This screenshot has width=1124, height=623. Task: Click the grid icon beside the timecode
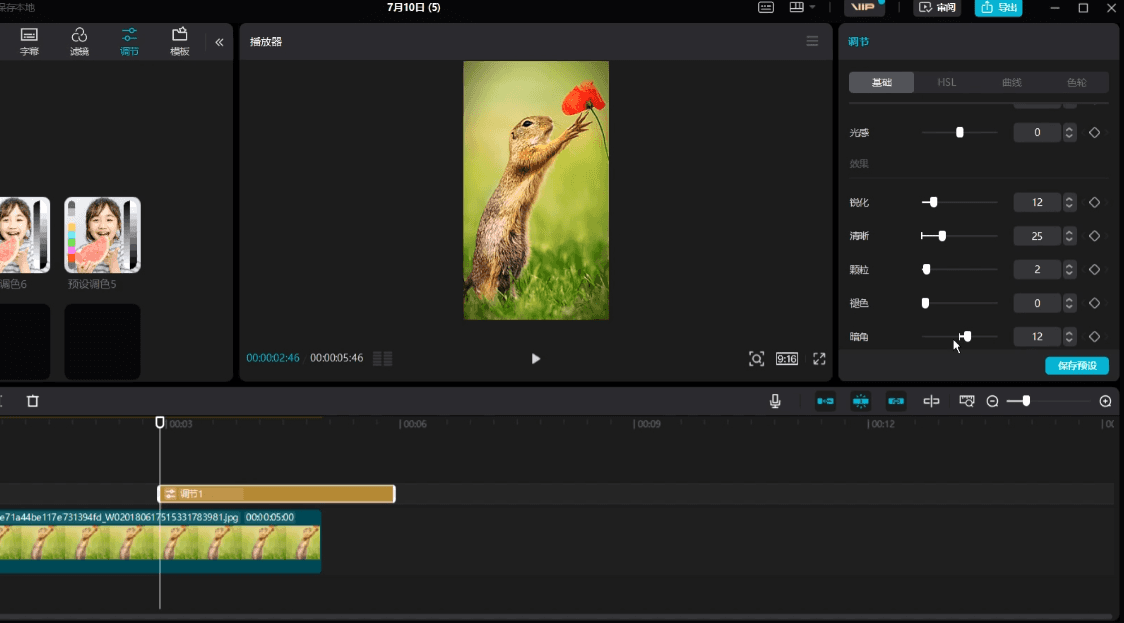(383, 358)
